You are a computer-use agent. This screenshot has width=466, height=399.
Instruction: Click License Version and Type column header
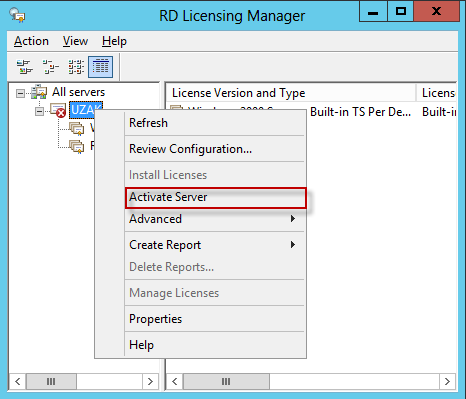(291, 93)
